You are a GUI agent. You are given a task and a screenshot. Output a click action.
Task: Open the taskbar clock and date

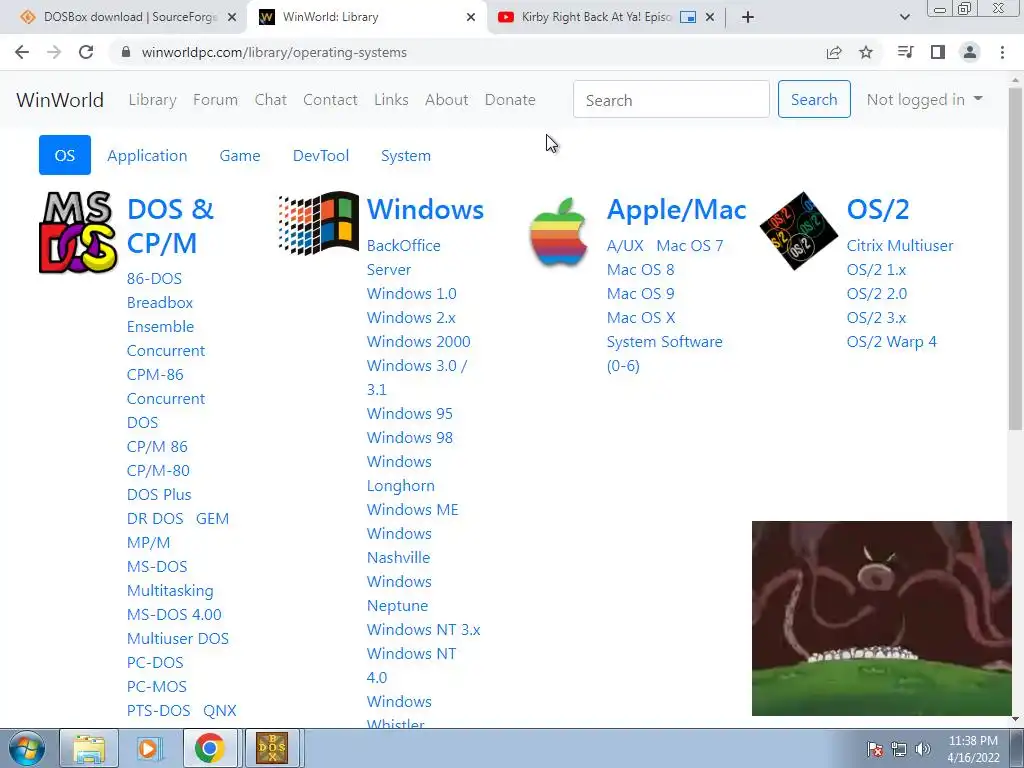pos(973,749)
